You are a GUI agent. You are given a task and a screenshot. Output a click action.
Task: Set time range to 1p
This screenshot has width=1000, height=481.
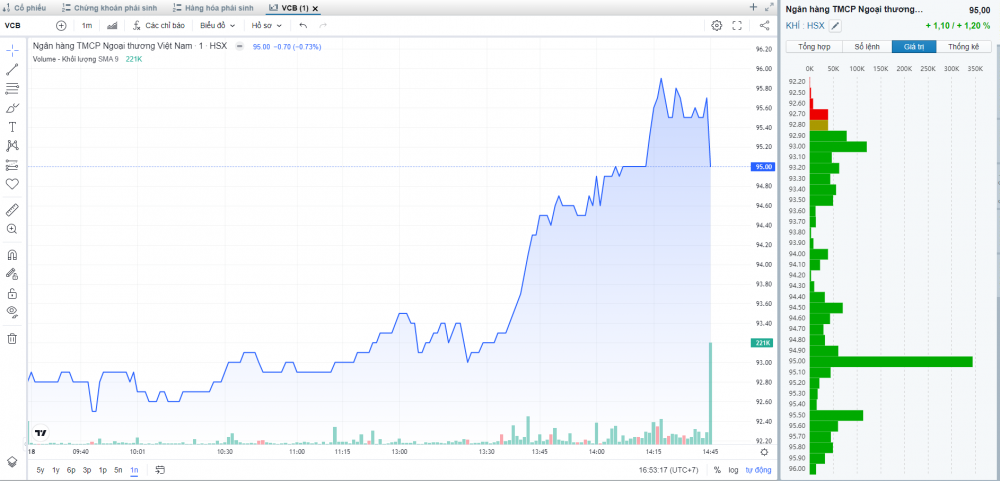coord(103,470)
